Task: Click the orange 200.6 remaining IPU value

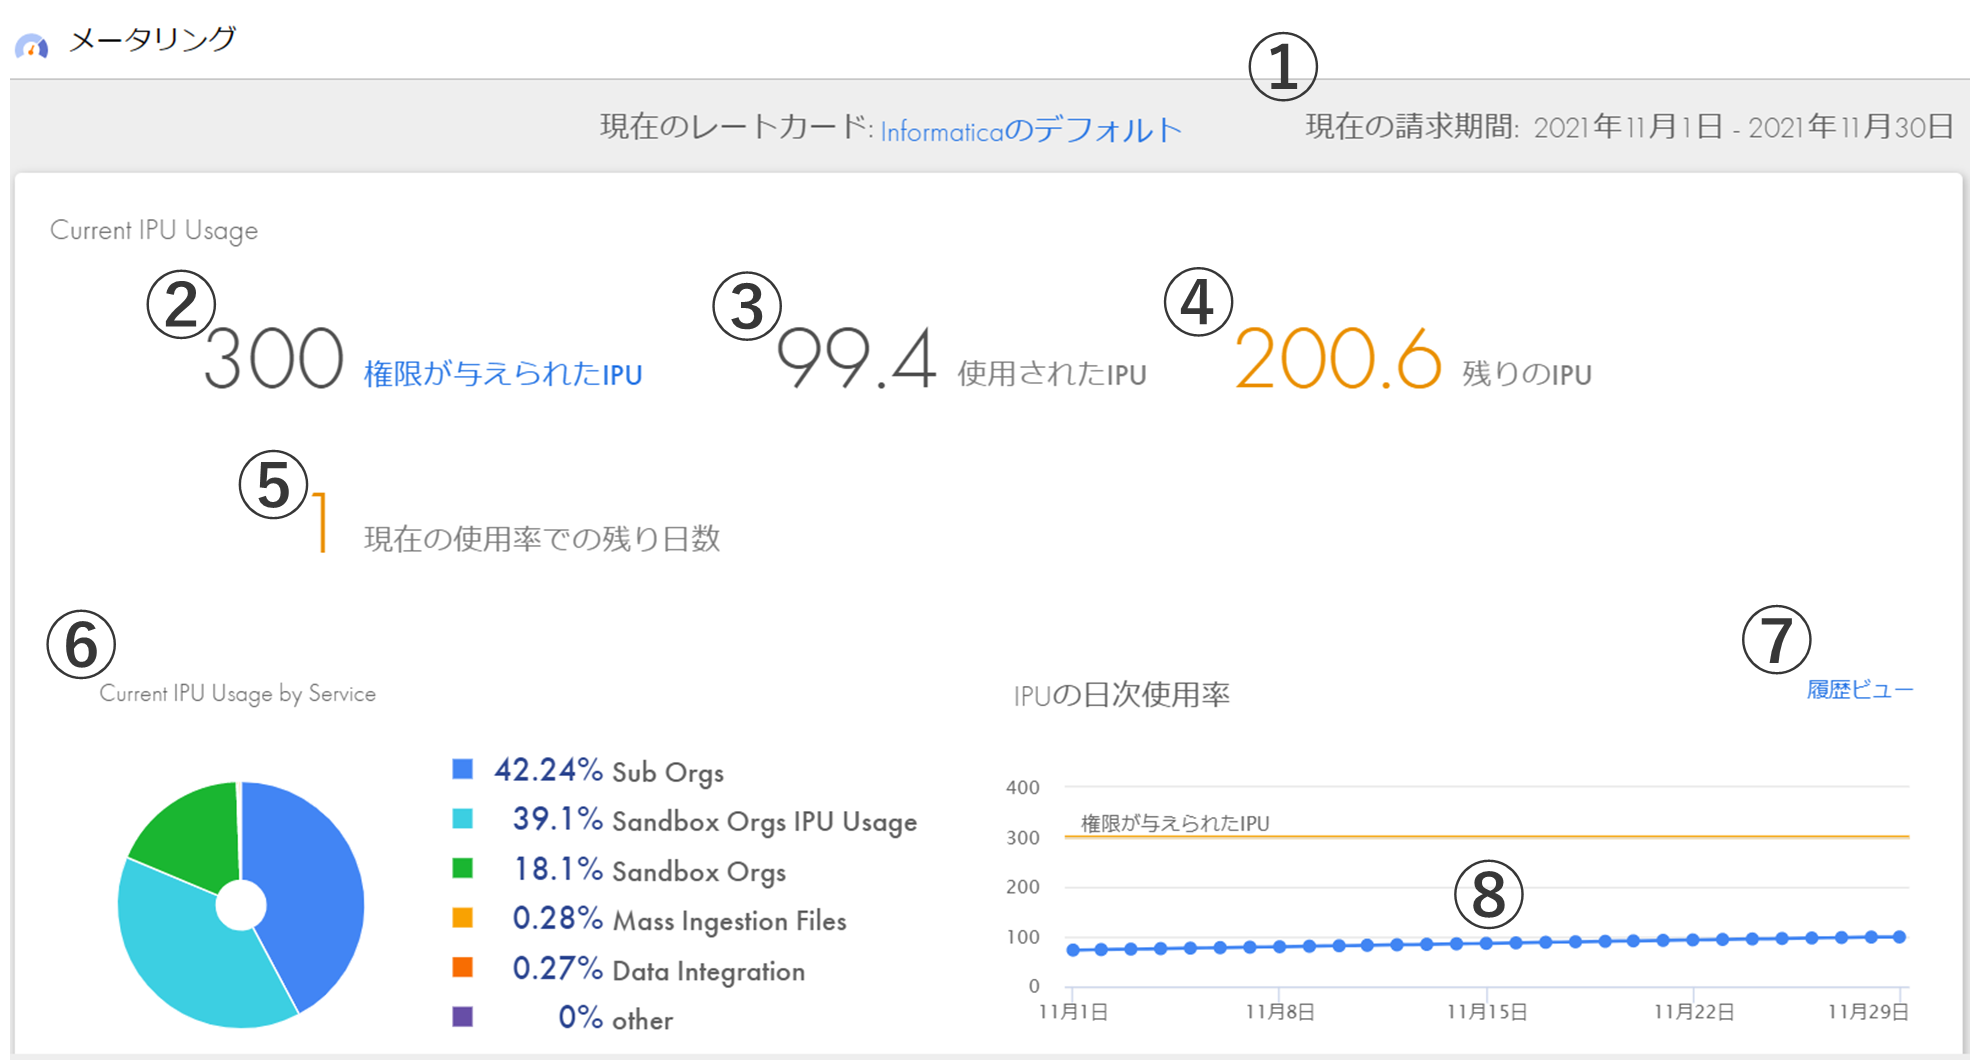Action: click(x=1338, y=358)
